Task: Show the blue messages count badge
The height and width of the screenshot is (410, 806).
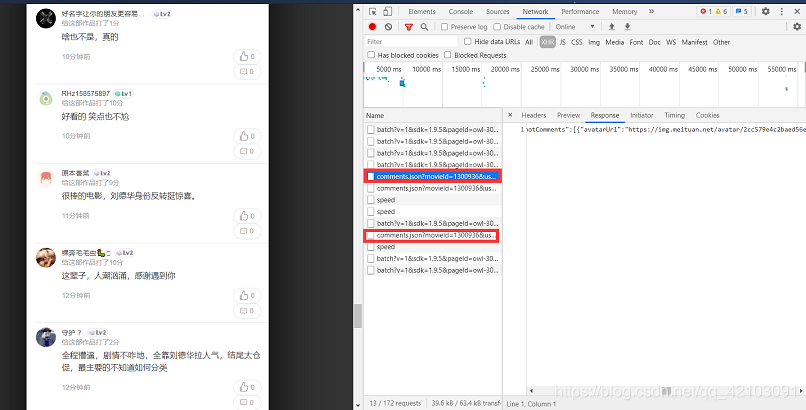Action: tap(741, 11)
